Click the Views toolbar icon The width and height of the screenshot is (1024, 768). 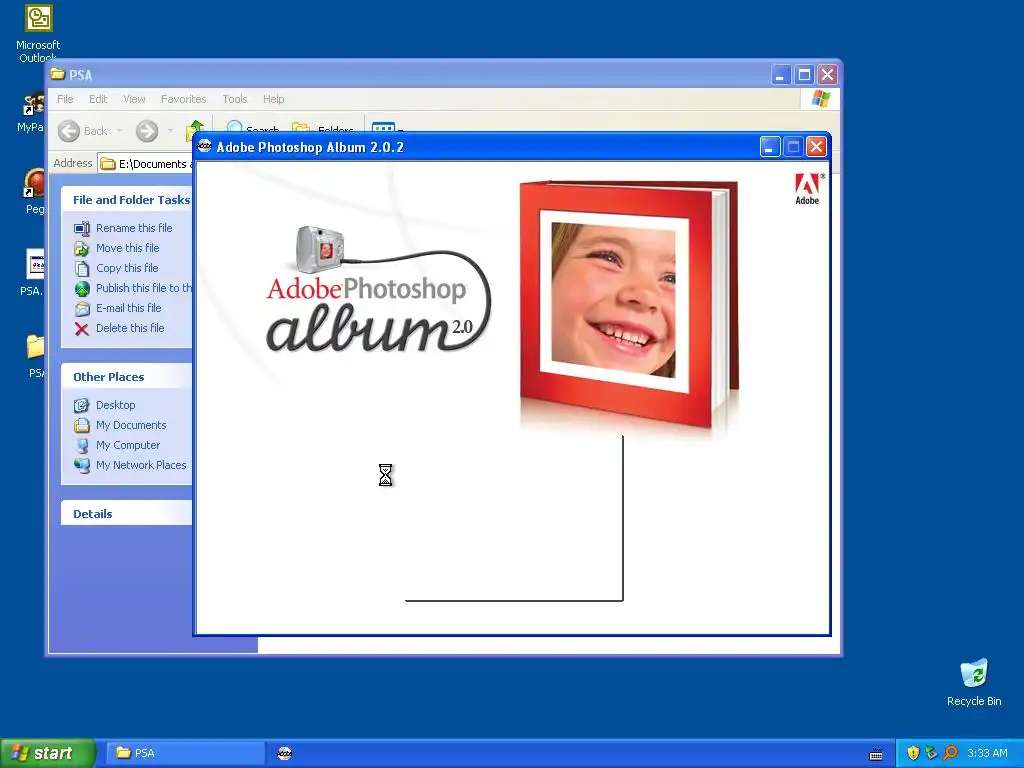pos(383,127)
